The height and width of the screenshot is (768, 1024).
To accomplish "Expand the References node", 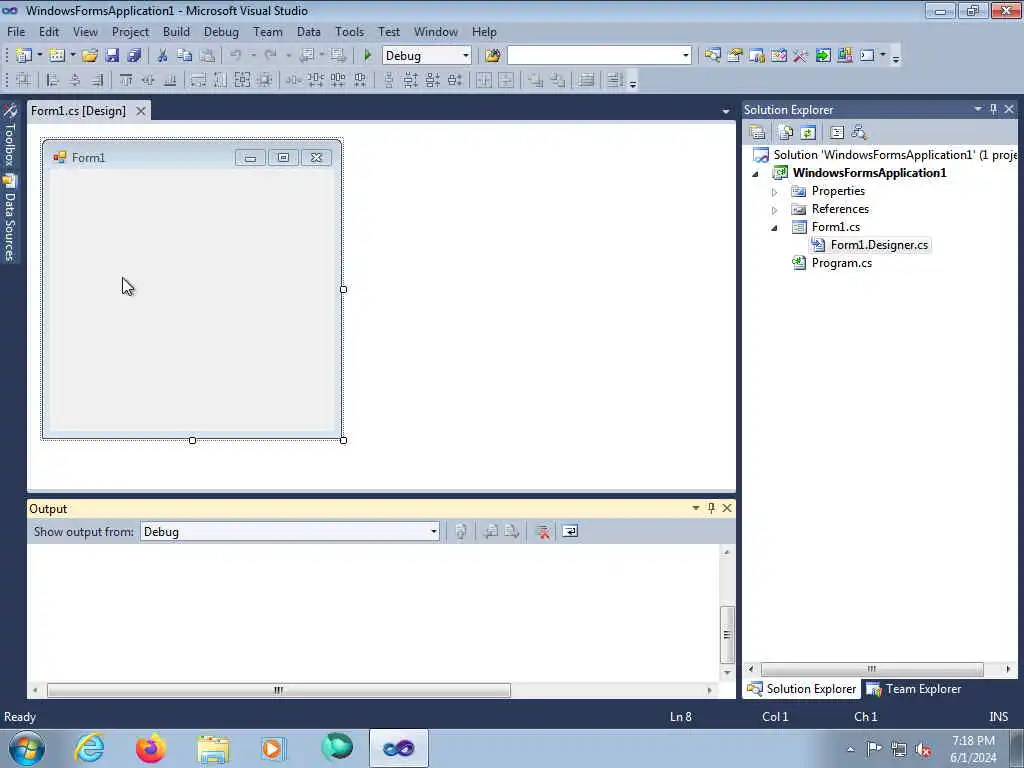I will (x=775, y=210).
